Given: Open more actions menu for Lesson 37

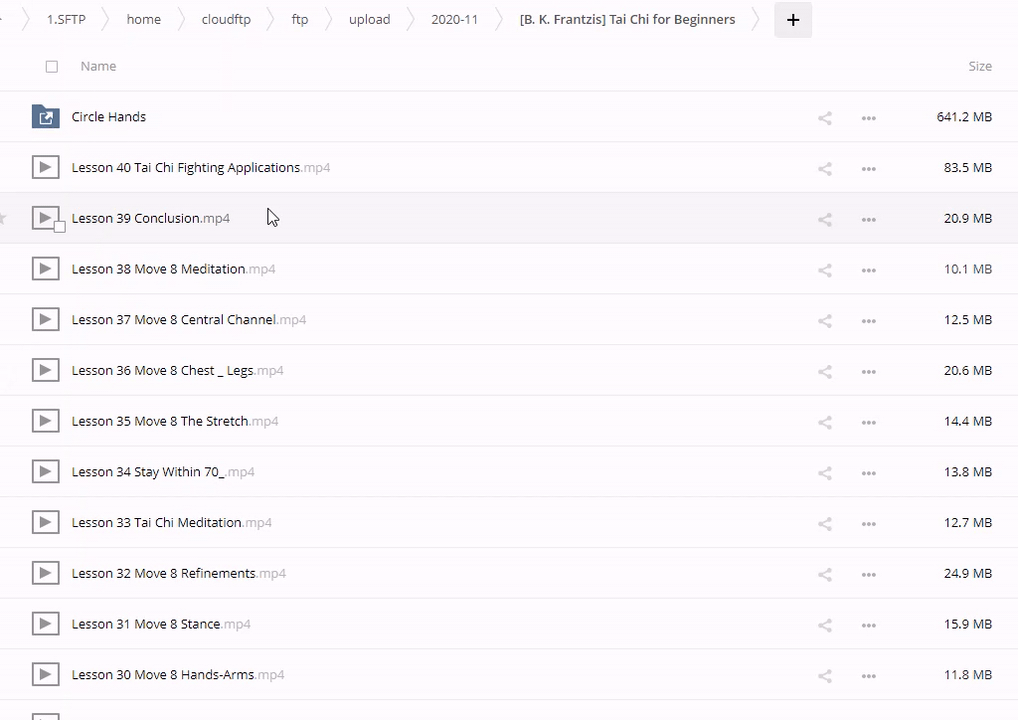Looking at the screenshot, I should [868, 321].
